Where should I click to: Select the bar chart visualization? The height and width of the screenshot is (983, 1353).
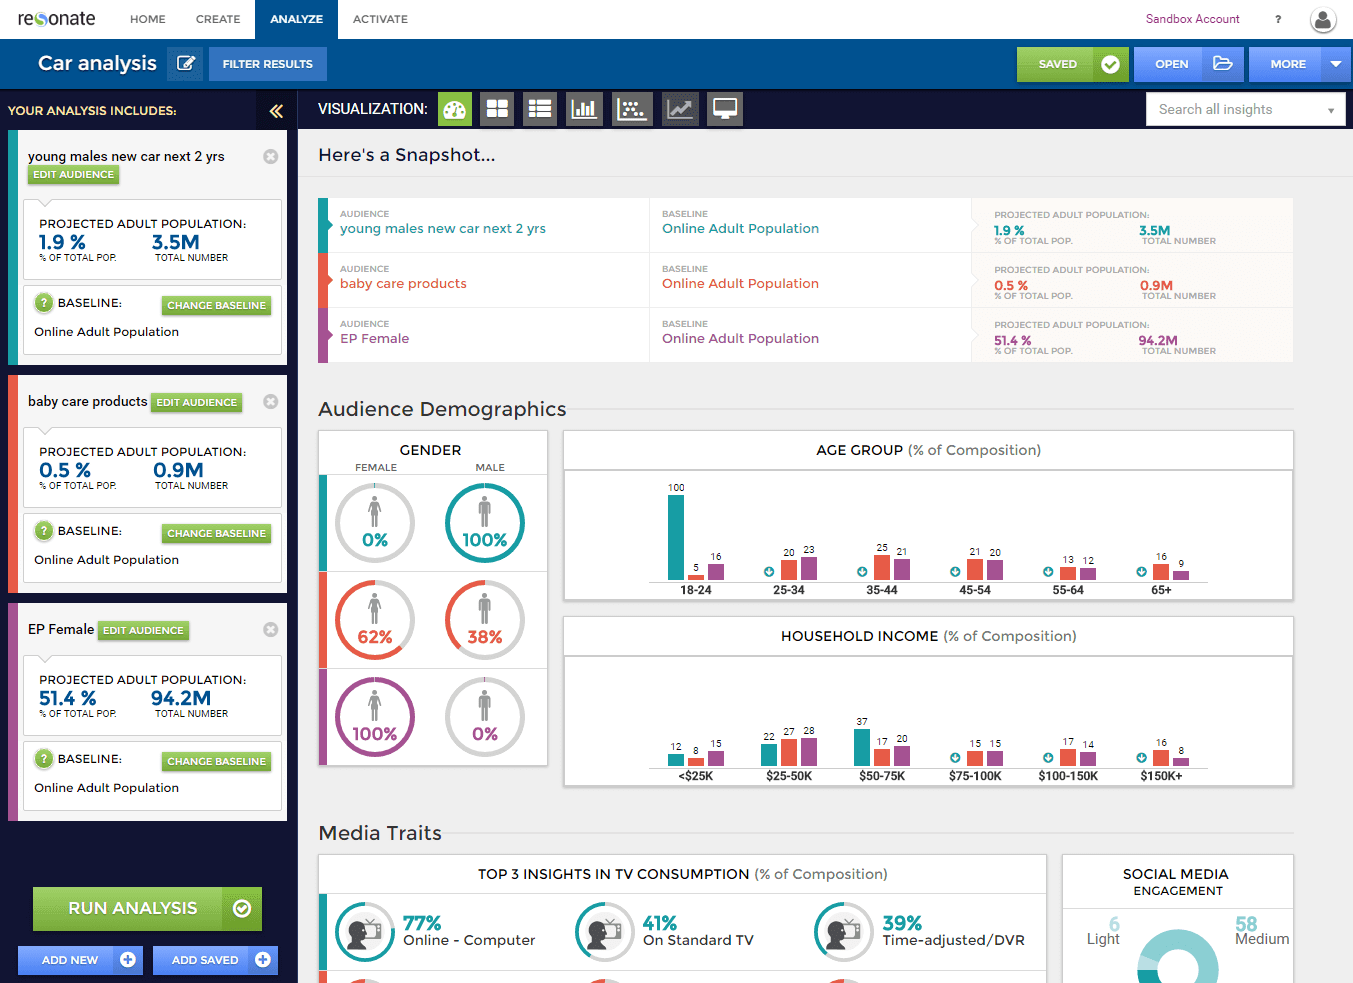pyautogui.click(x=584, y=109)
